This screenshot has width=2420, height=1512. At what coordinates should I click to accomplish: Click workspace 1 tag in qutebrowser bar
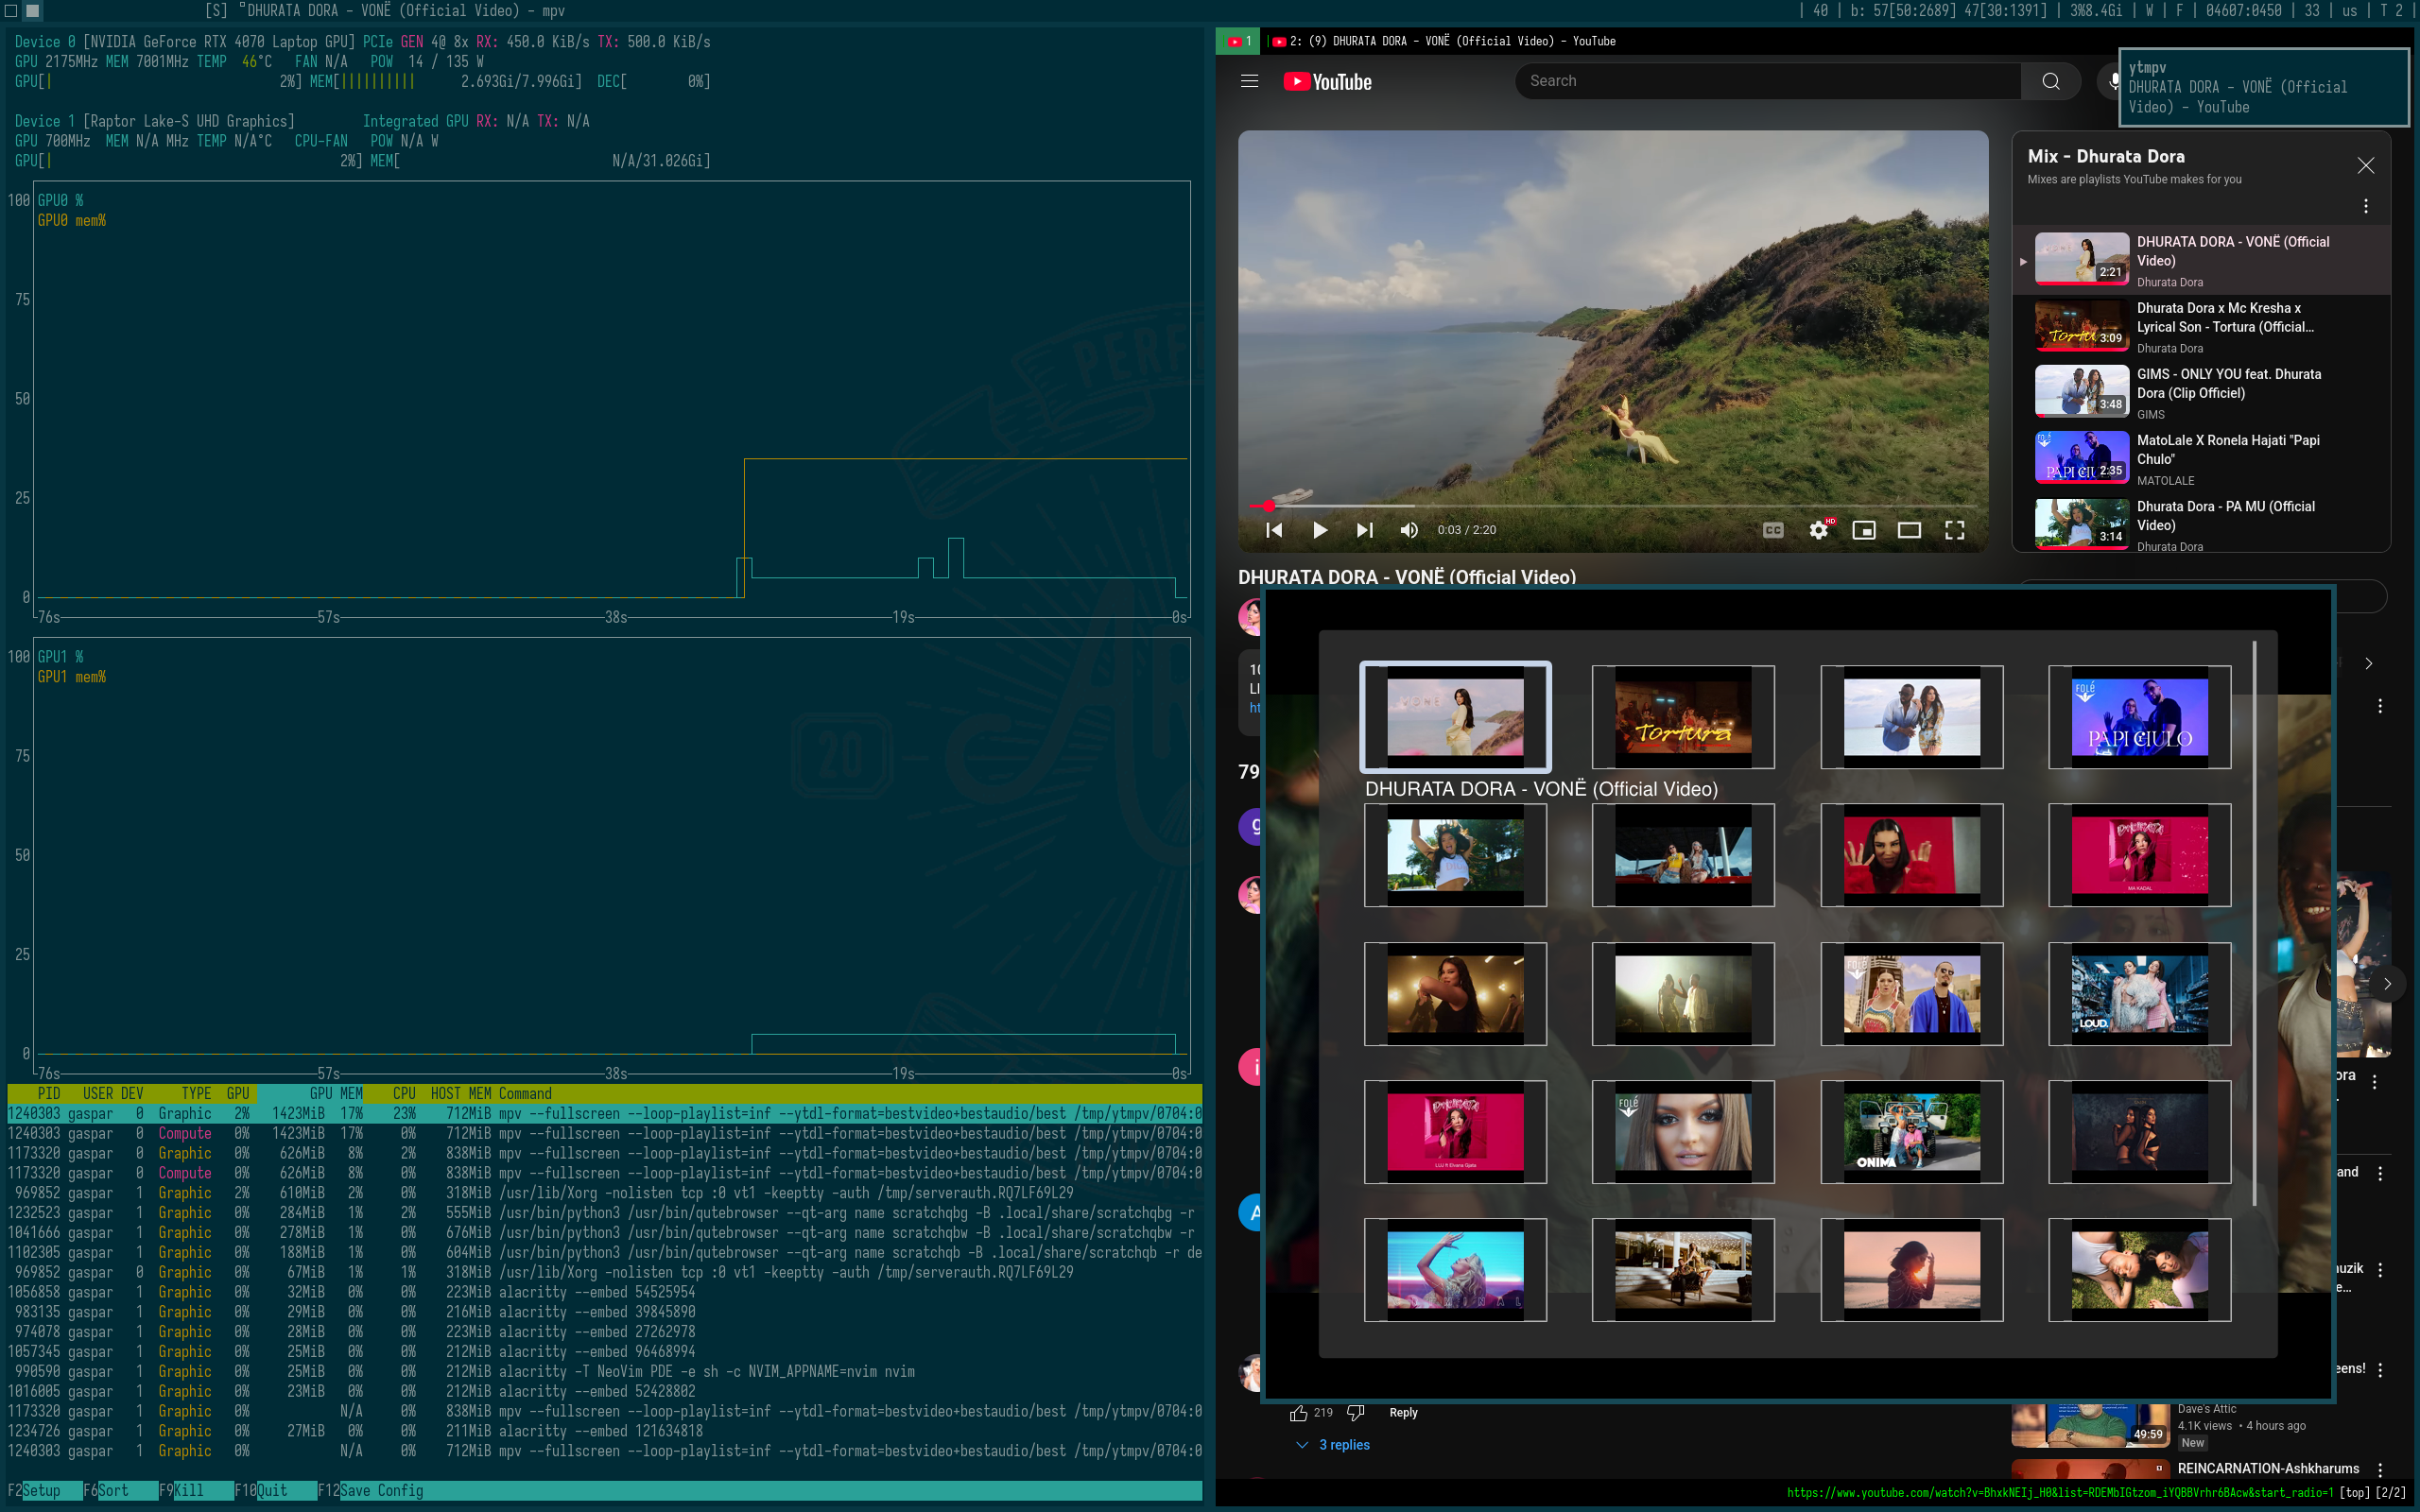[1238, 41]
